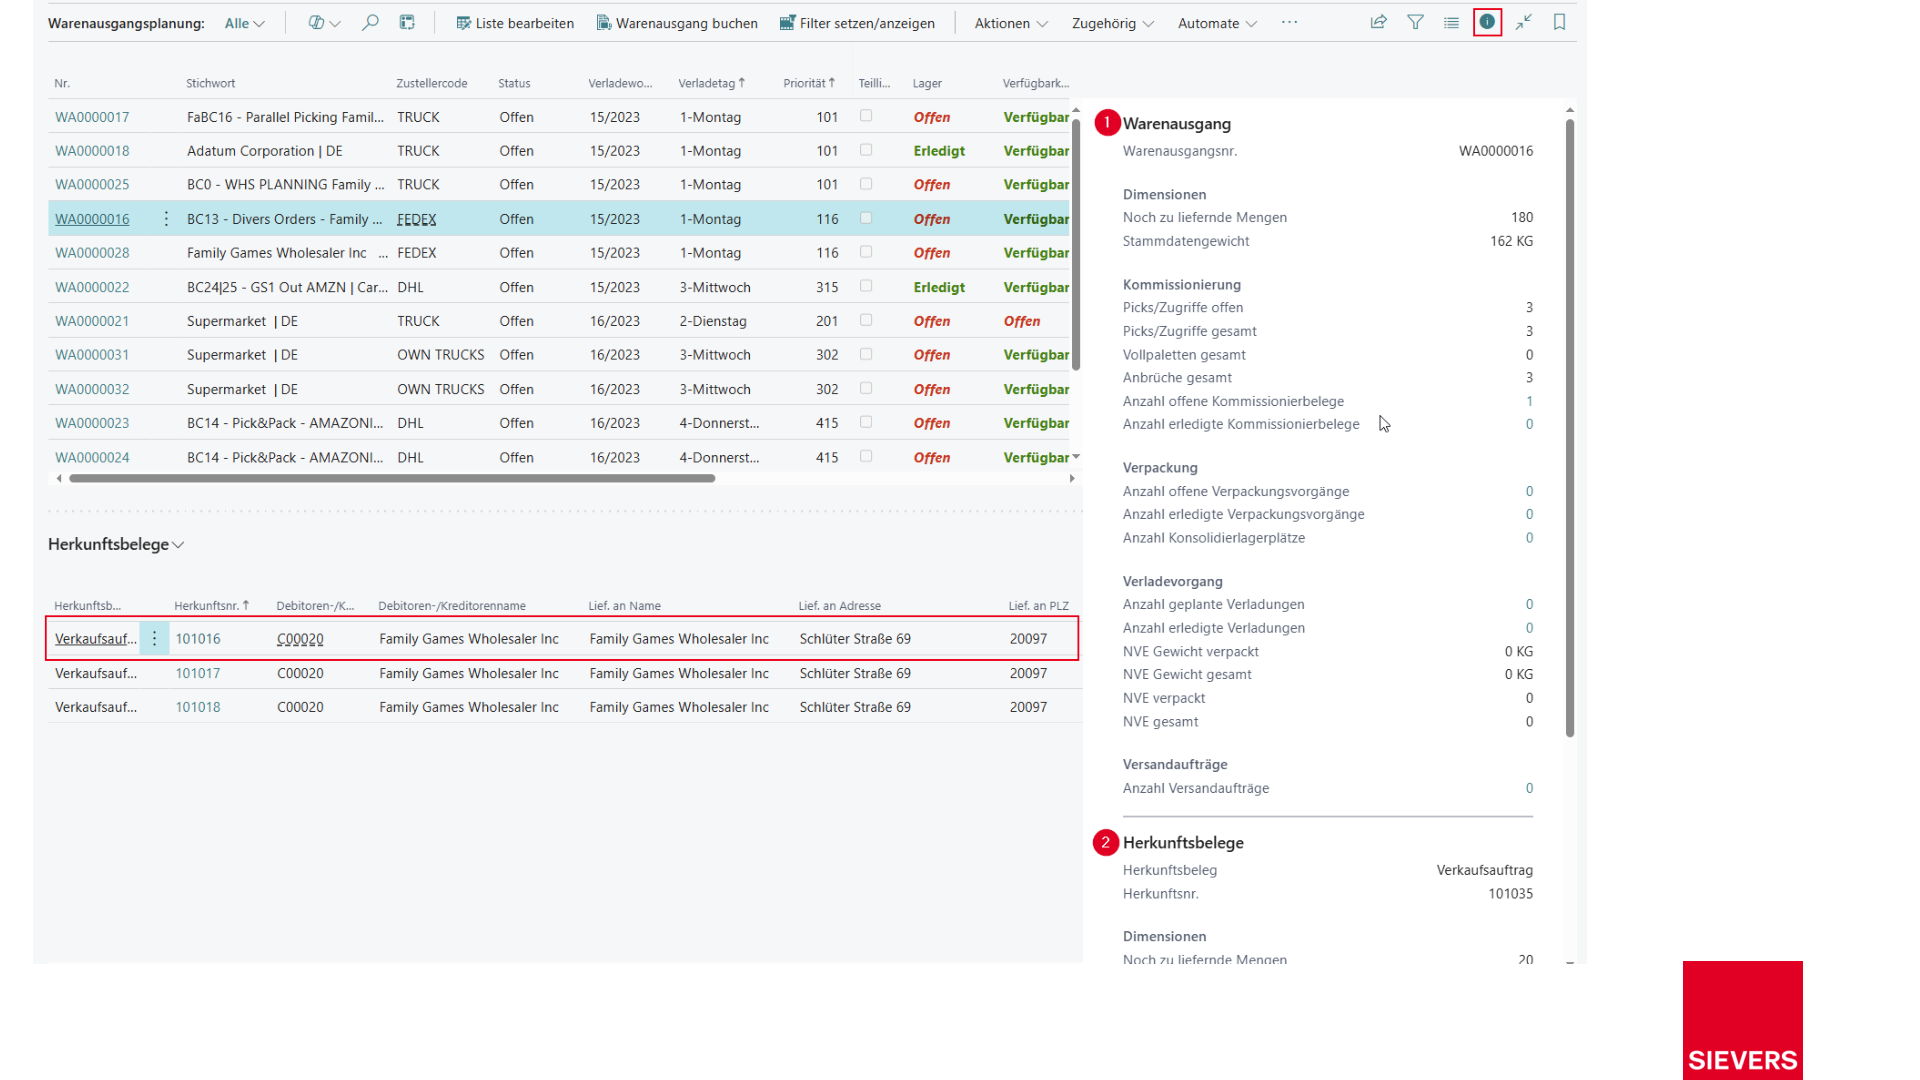Screen dimensions: 1920x1080
Task: Click Anzahl erledigte Kommissionierbelege value 0
Action: pos(1529,424)
